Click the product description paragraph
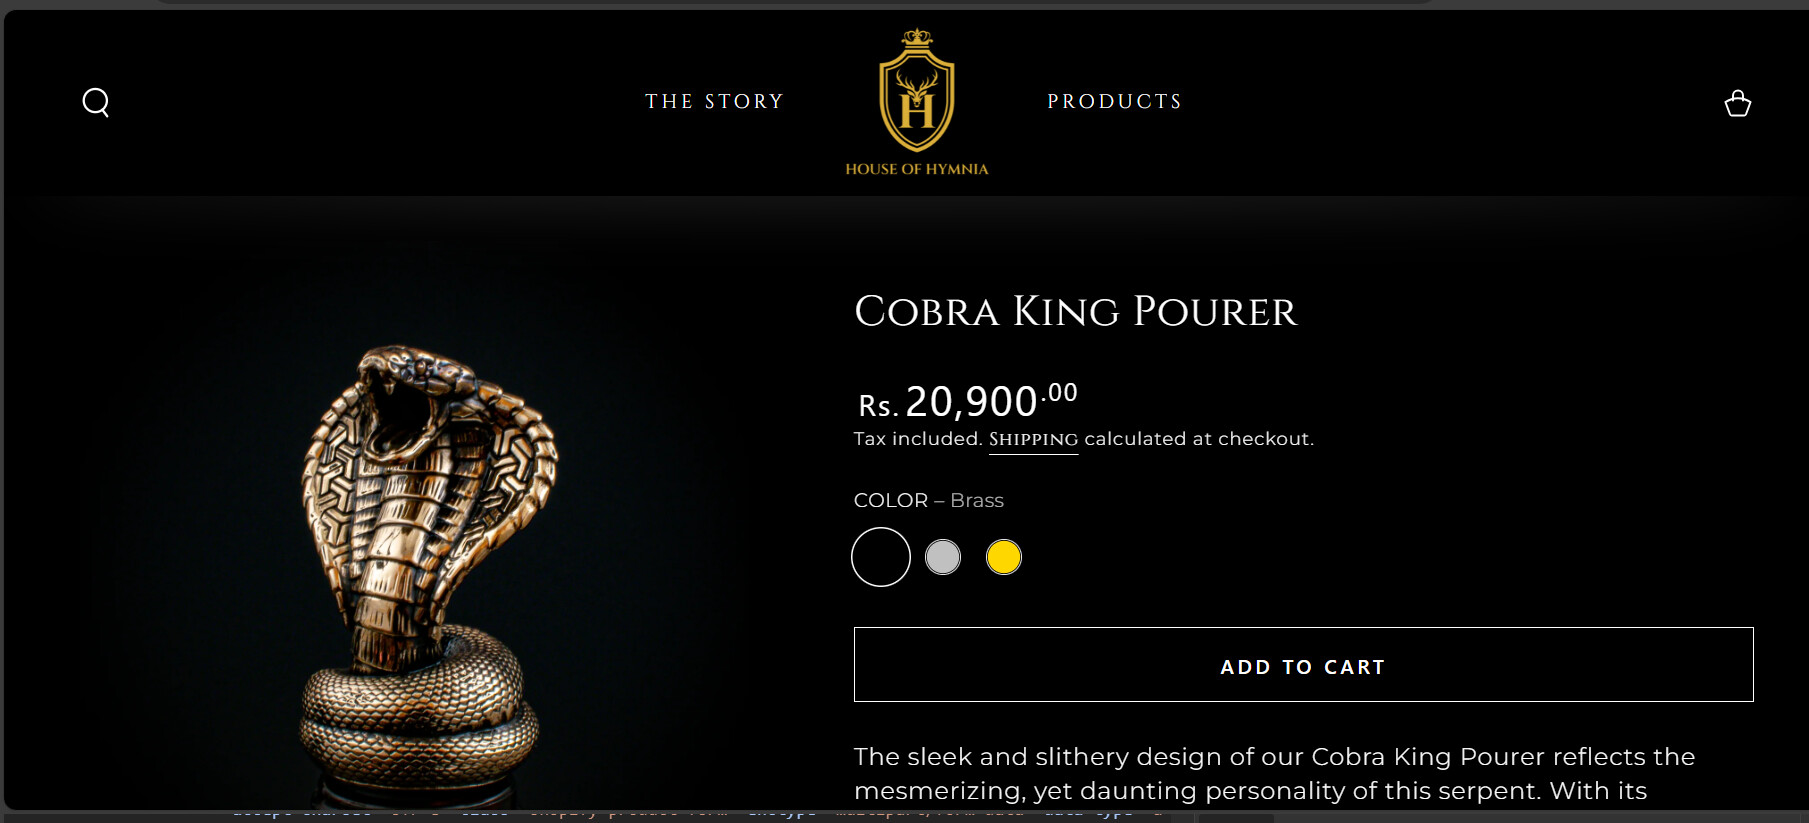 click(1274, 773)
